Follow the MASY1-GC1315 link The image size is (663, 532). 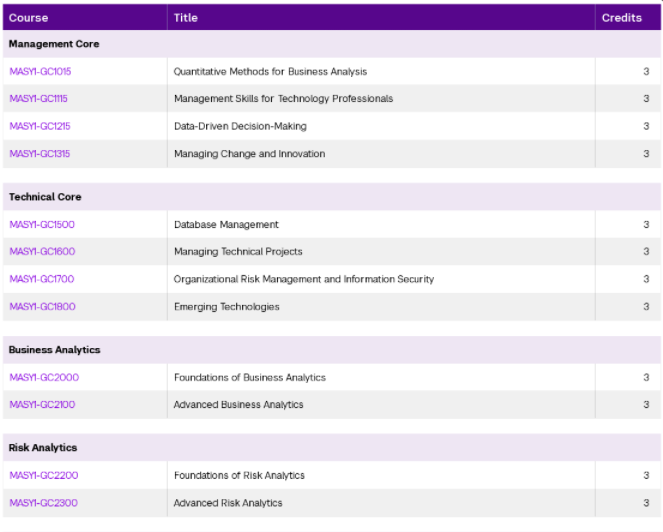(40, 154)
